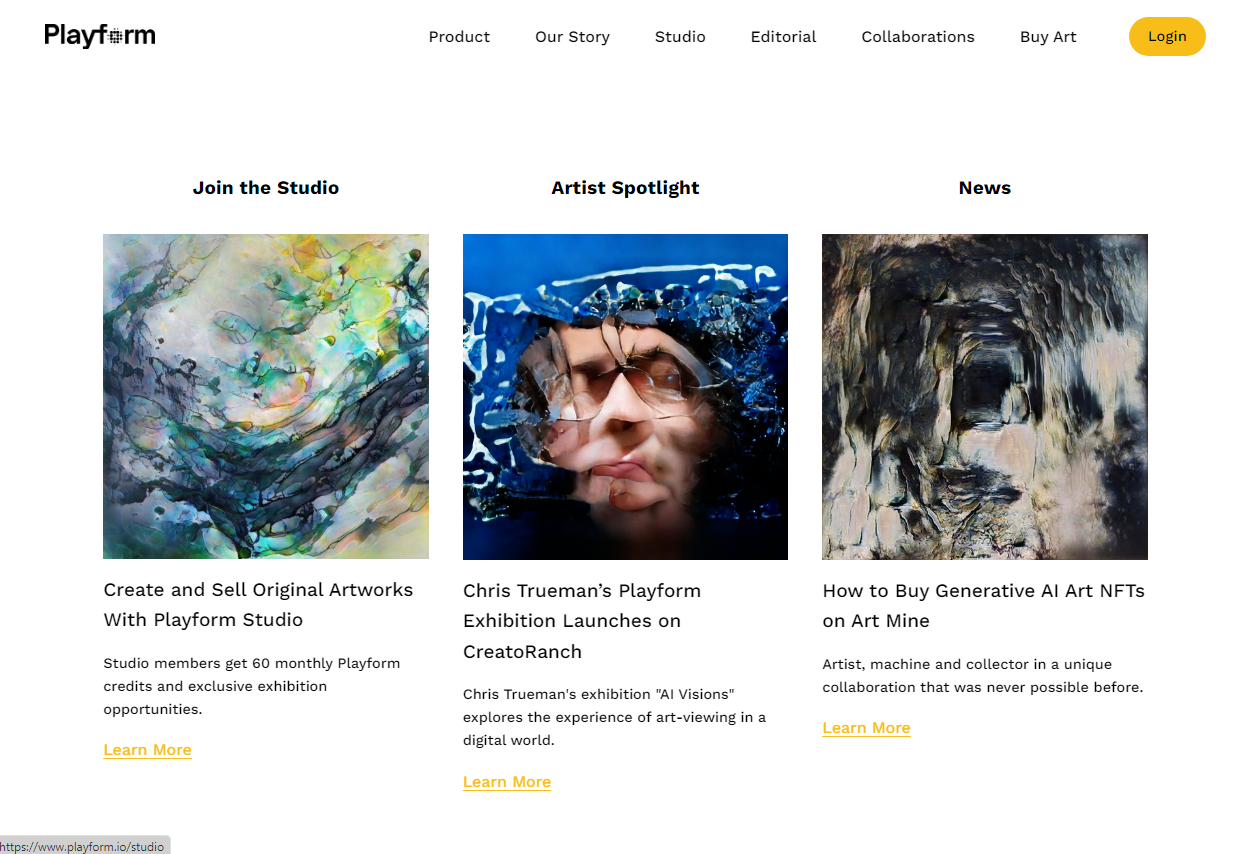Image resolution: width=1255 pixels, height=854 pixels.
Task: Go to Our Story page
Action: click(572, 37)
